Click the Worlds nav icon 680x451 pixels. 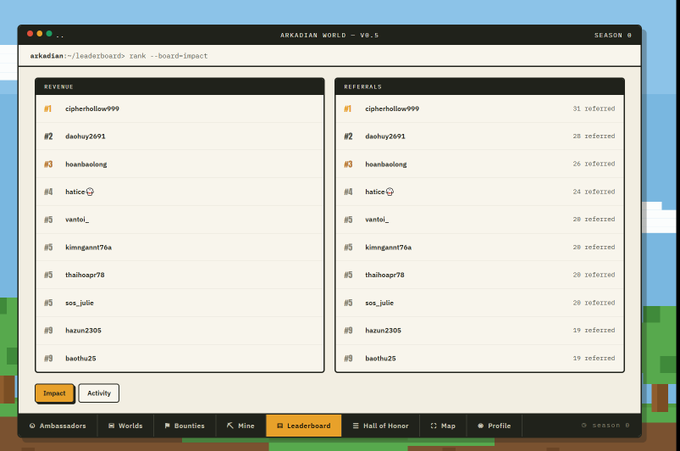[111, 426]
